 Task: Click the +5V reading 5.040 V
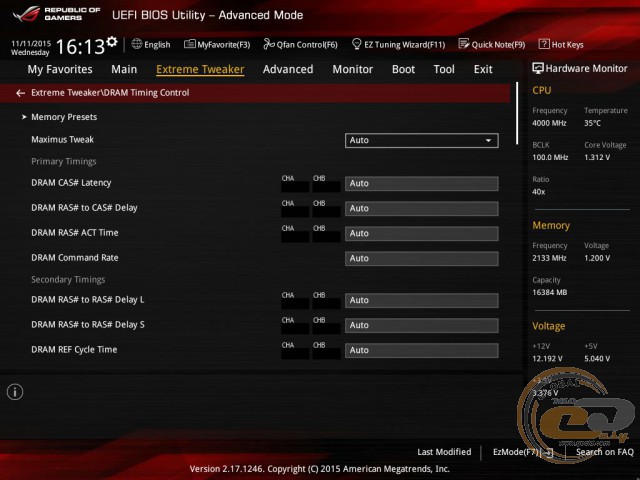[597, 359]
